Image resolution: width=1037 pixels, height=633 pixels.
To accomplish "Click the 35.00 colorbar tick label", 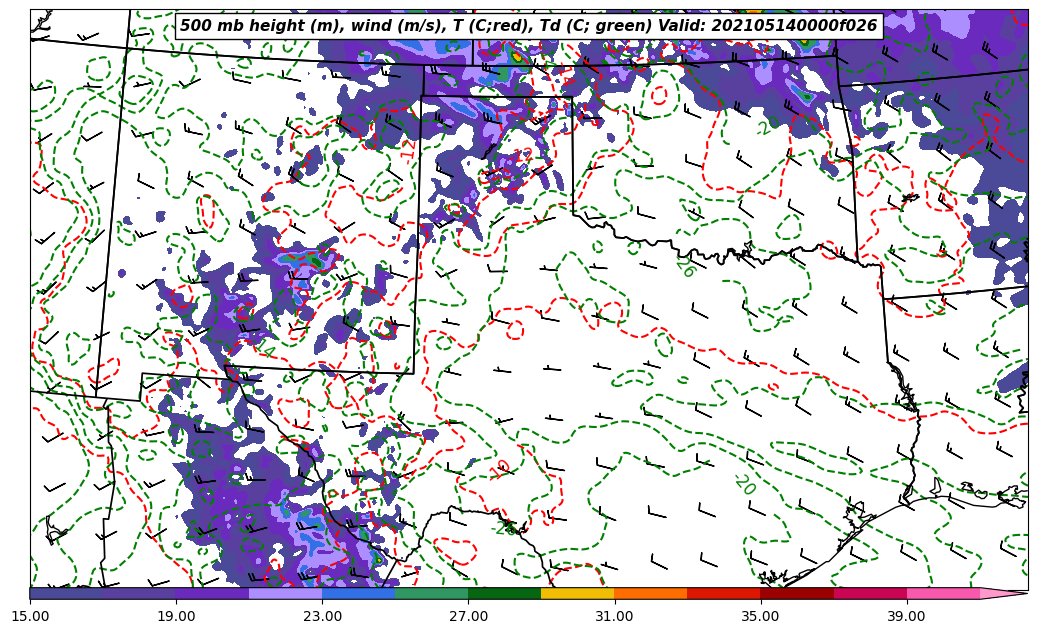I will [761, 616].
